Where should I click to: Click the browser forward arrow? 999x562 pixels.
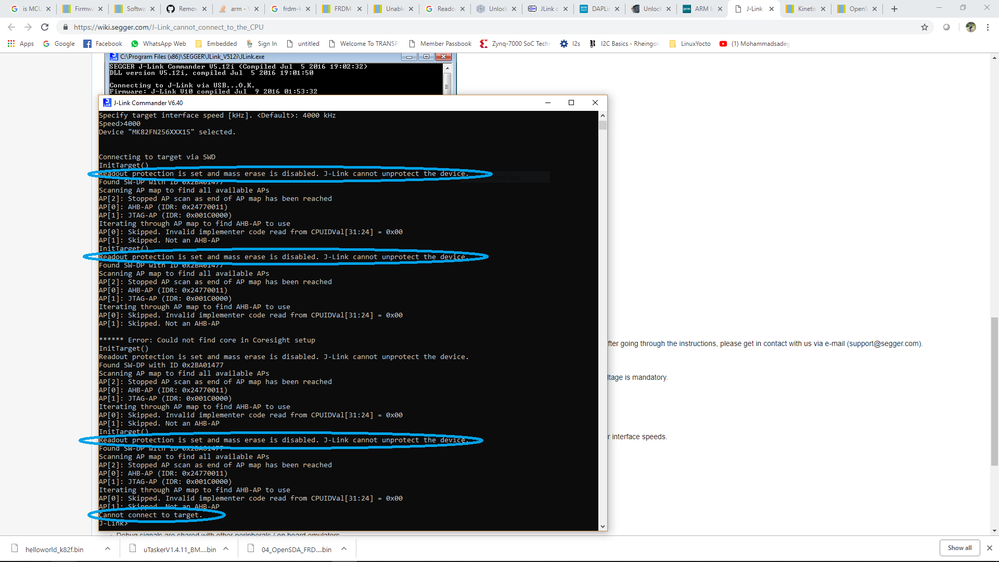(28, 27)
